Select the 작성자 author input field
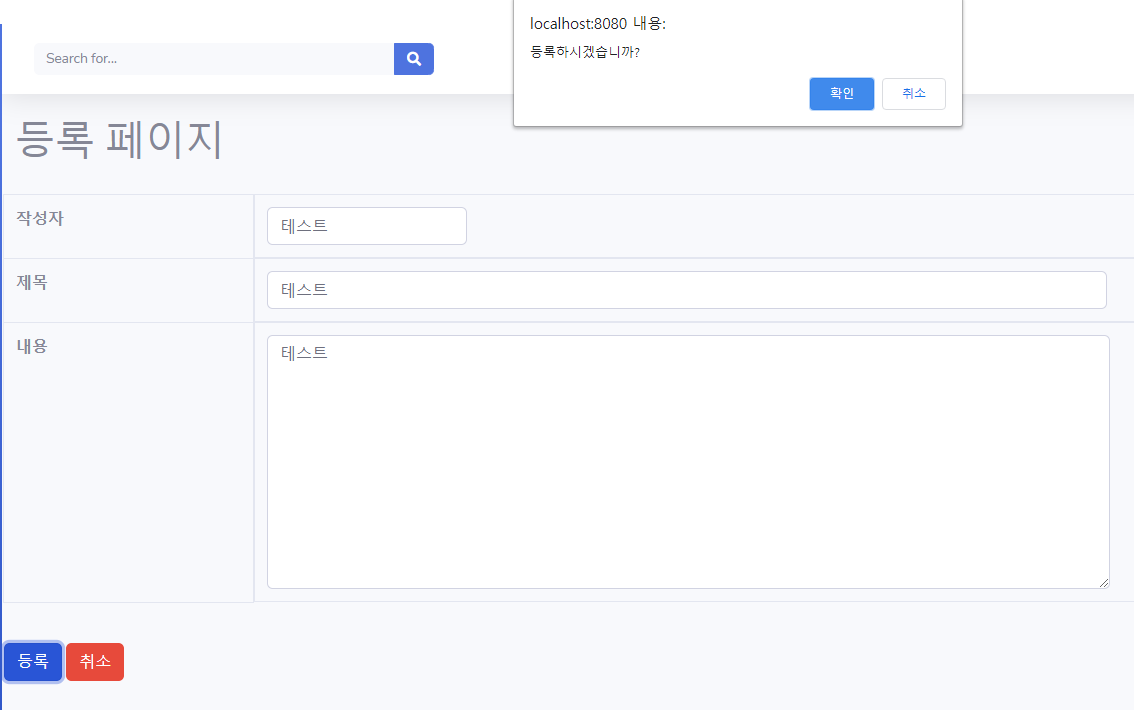Viewport: 1134px width, 710px height. pyautogui.click(x=367, y=226)
